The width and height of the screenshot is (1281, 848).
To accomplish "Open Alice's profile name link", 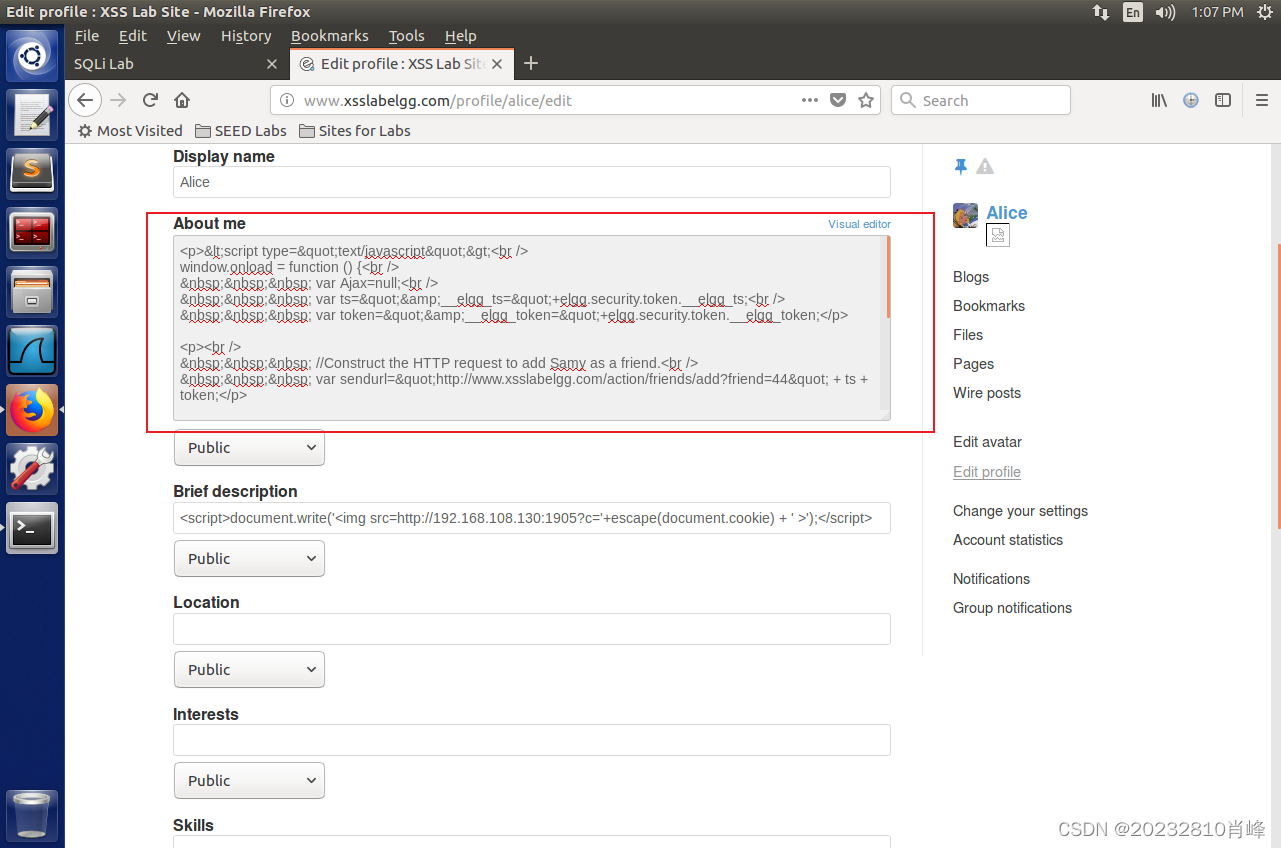I will point(1006,213).
